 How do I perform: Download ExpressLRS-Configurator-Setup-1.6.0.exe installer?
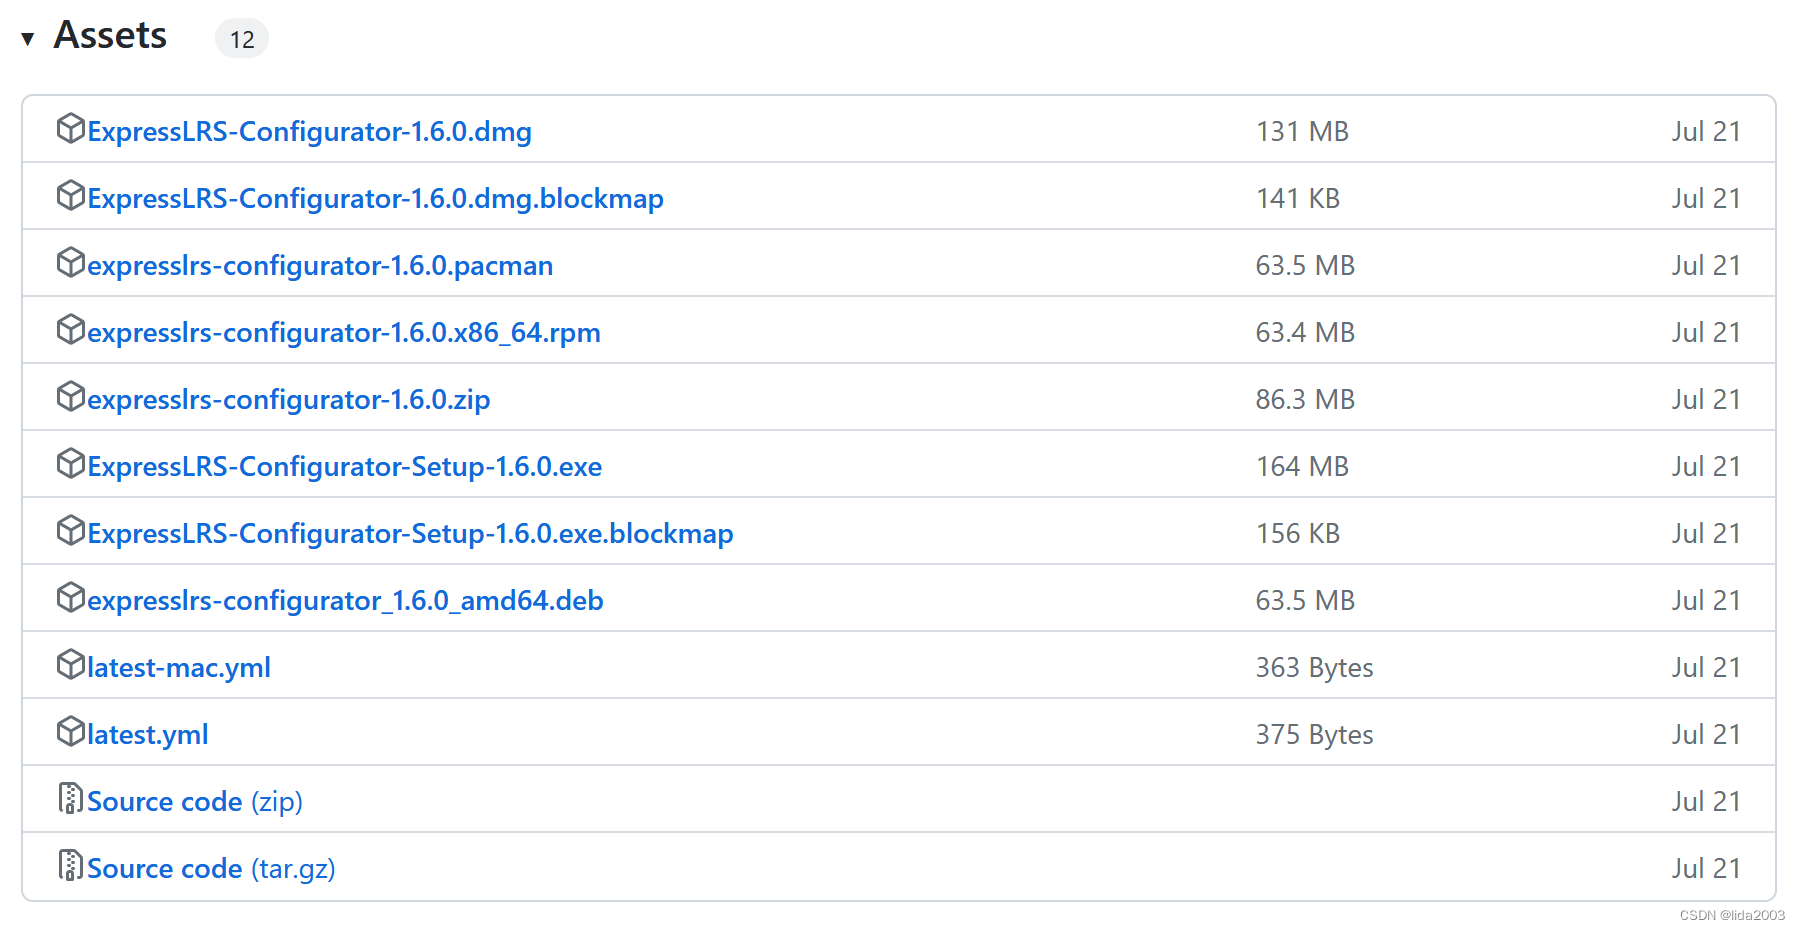[345, 466]
